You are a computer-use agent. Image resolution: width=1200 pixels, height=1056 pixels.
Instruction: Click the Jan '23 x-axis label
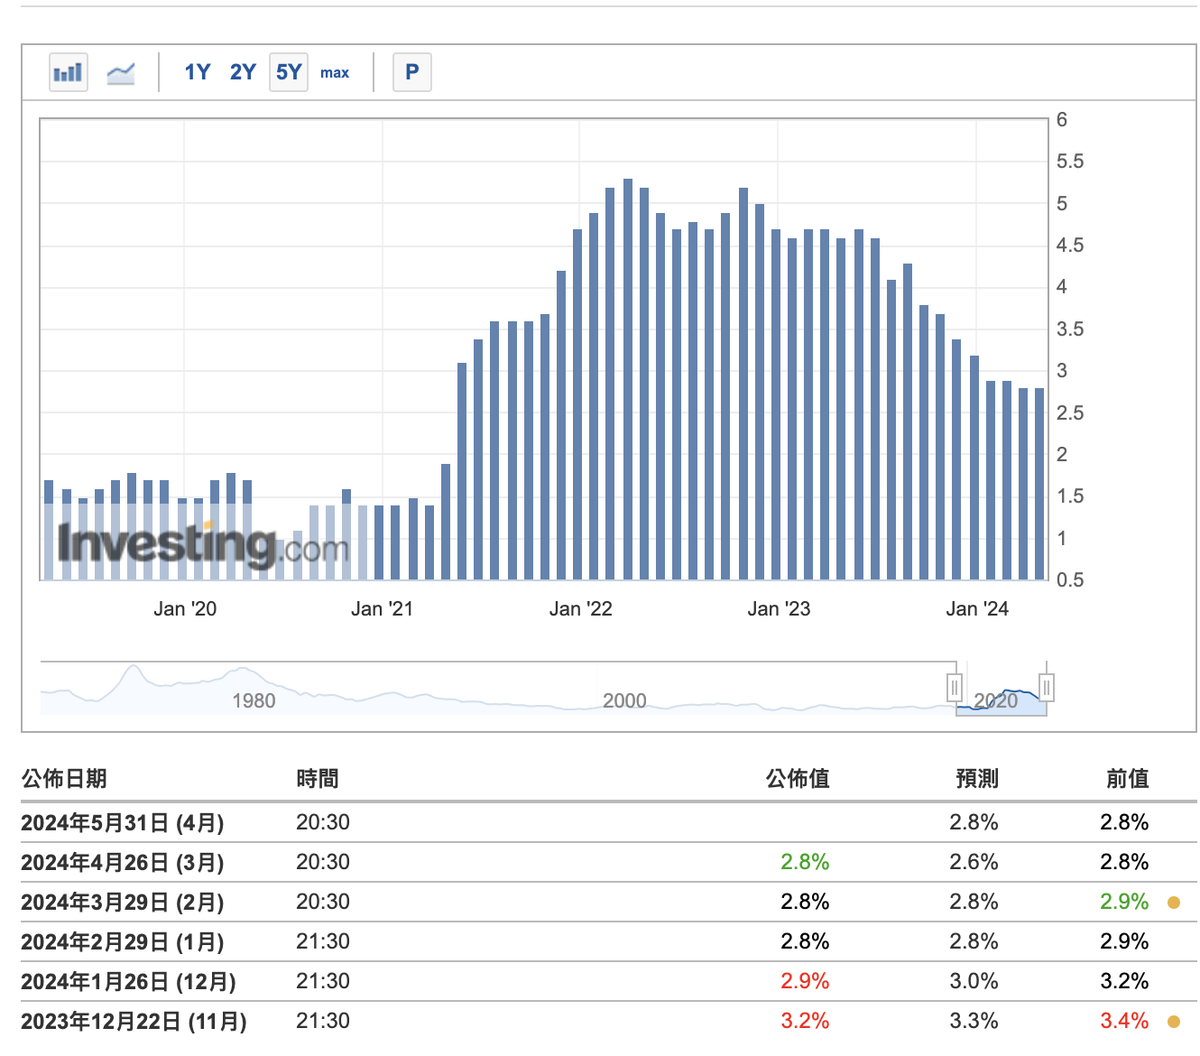779,609
